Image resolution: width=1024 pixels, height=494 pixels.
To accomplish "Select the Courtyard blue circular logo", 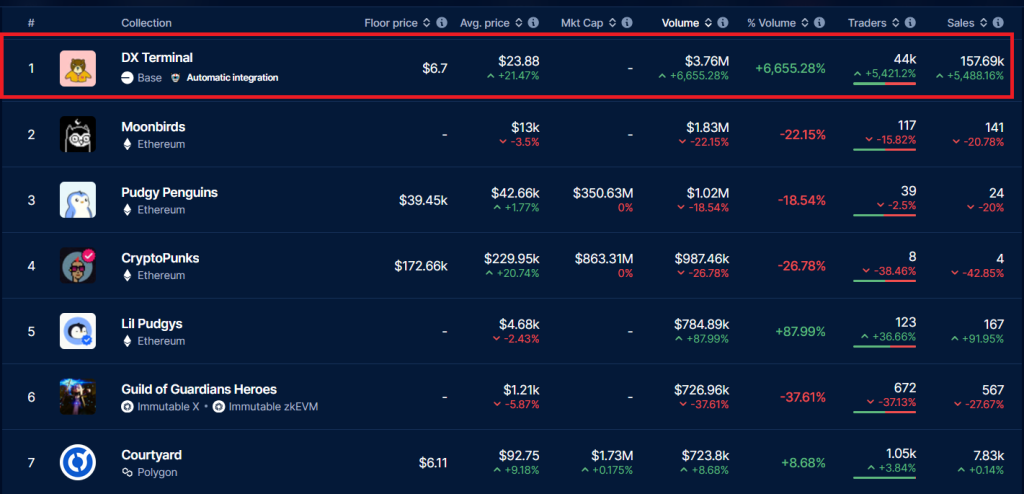I will coord(77,462).
